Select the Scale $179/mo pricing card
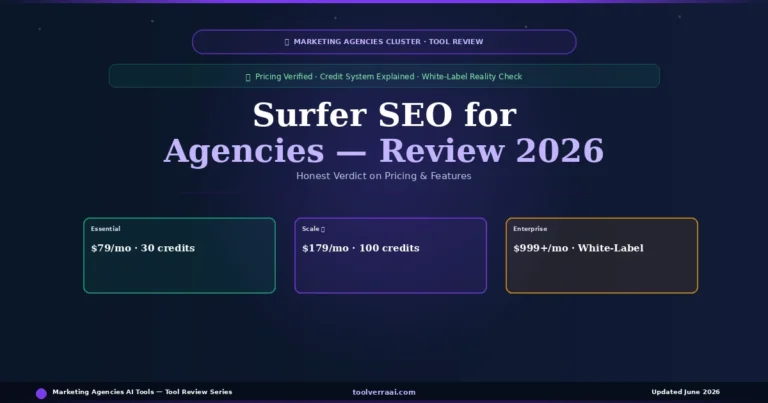Image resolution: width=768 pixels, height=403 pixels. coord(390,256)
